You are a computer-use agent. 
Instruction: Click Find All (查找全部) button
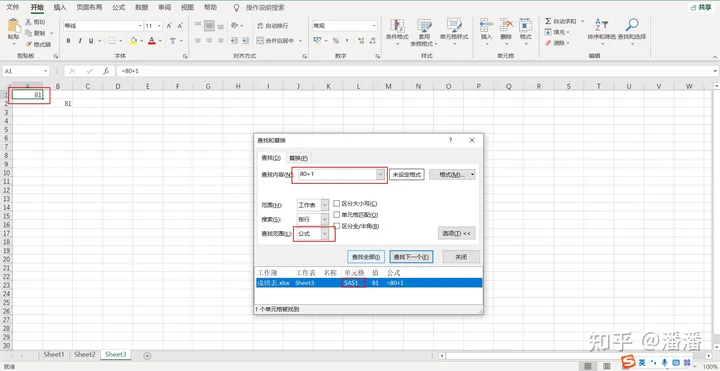[x=366, y=257]
